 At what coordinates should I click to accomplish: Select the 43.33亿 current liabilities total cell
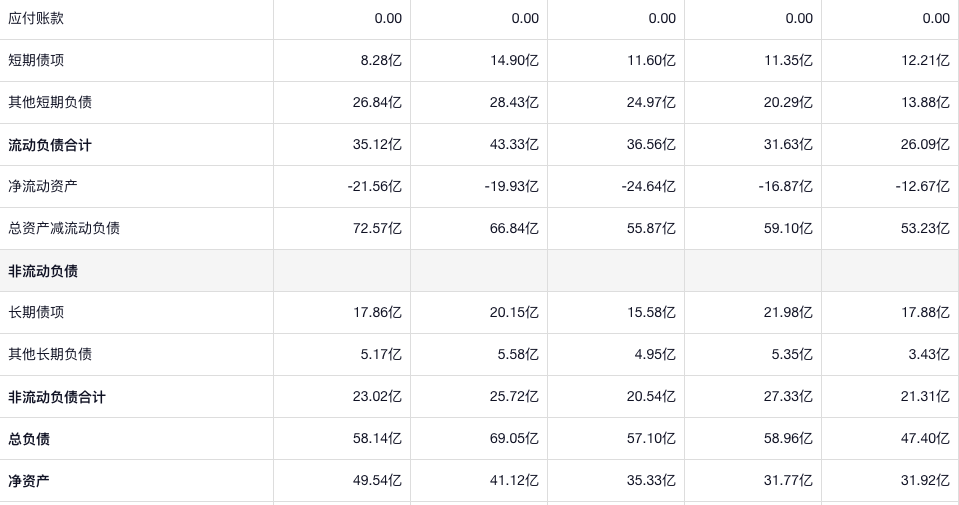coord(514,145)
